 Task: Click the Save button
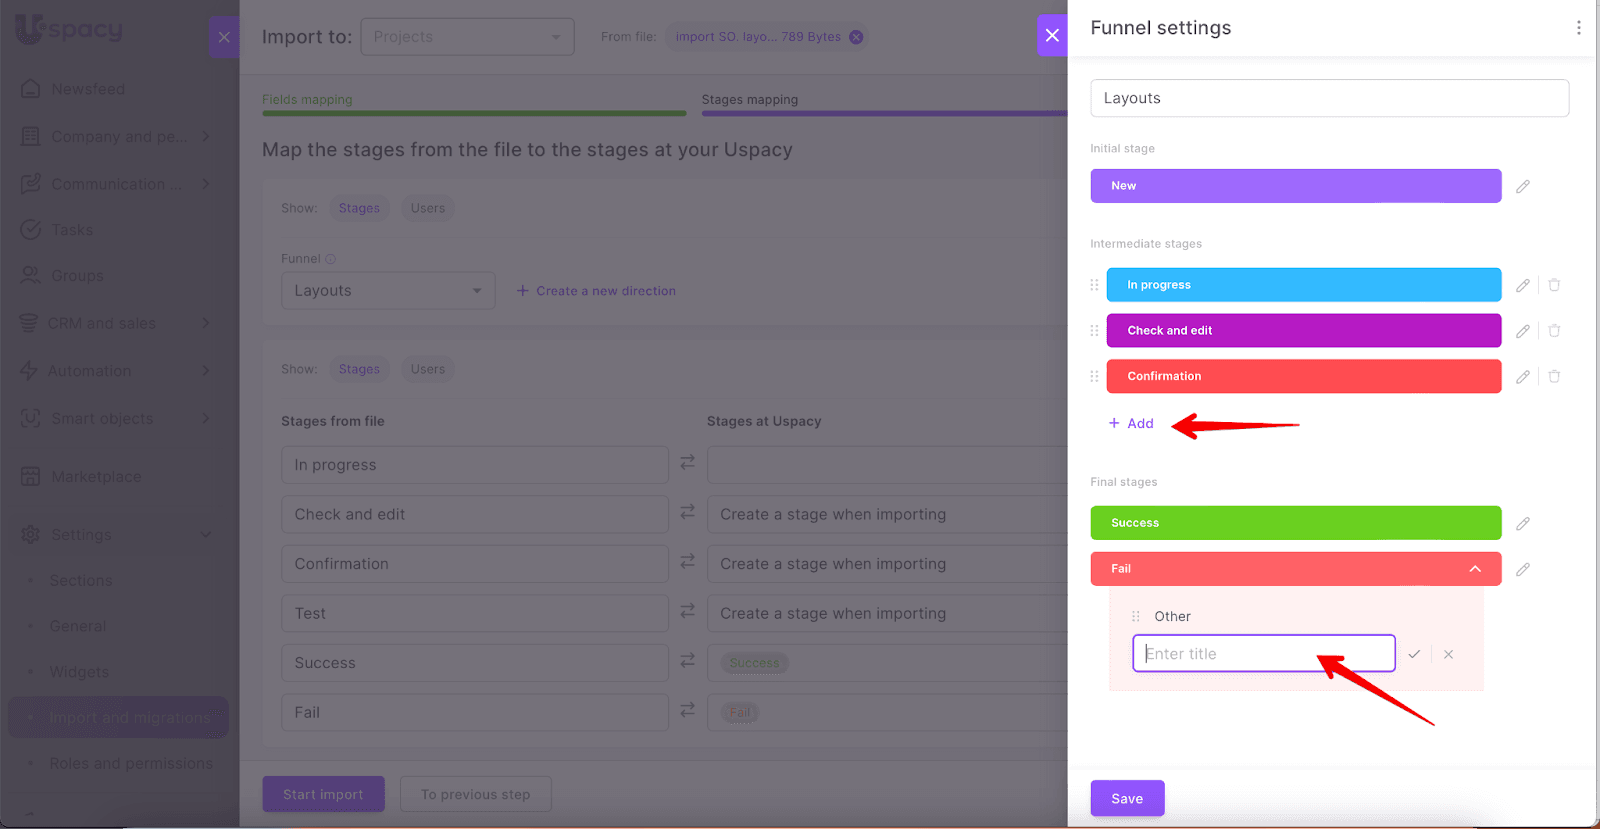click(1127, 798)
